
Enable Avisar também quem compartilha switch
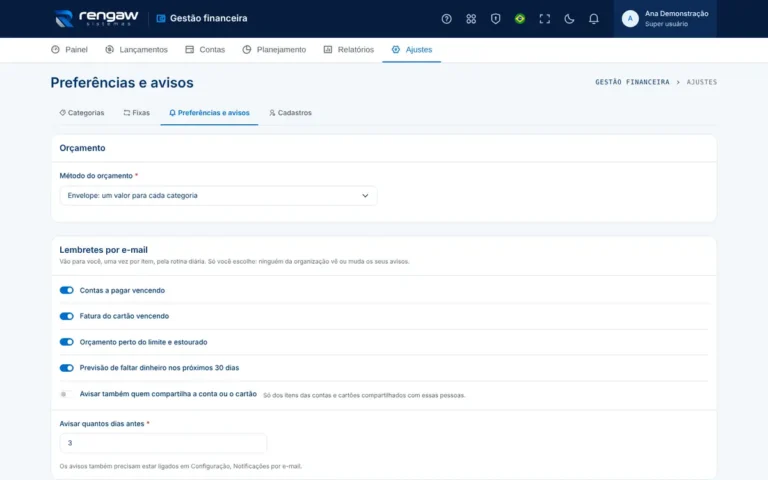[67, 394]
